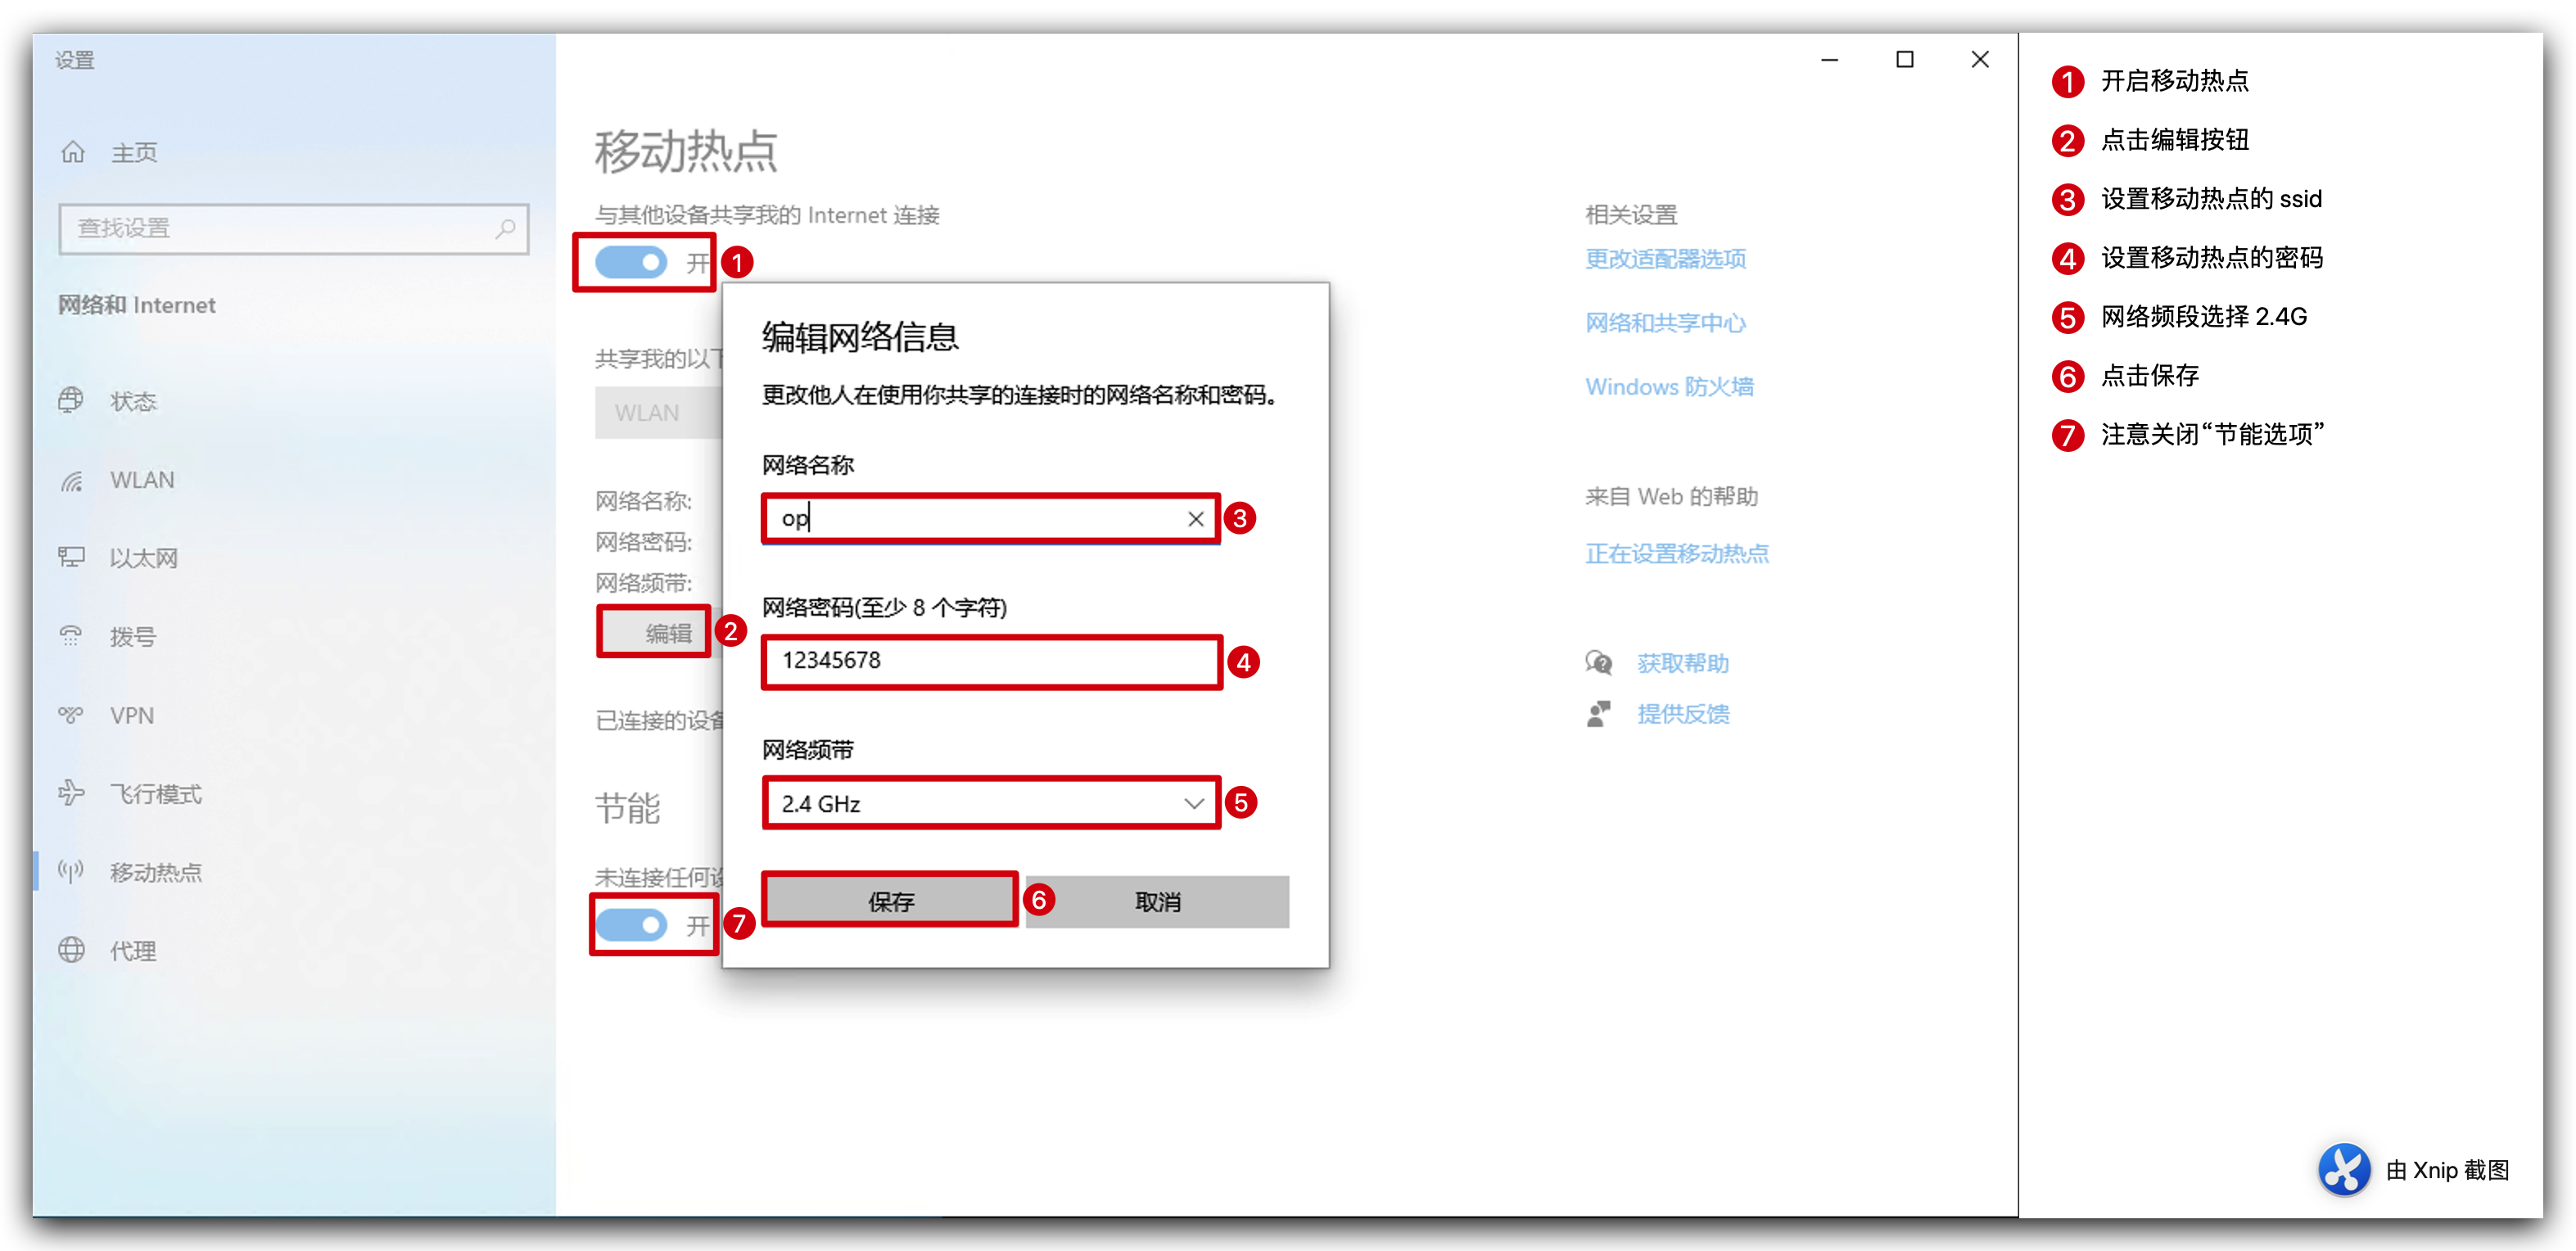Image resolution: width=2576 pixels, height=1251 pixels.
Task: Open Windows 防火墙 link
Action: point(1669,387)
